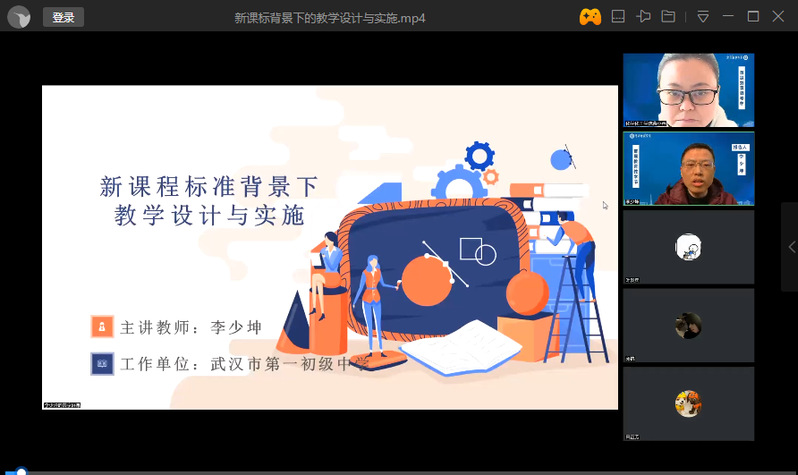Select the man in red jacket video tile
The height and width of the screenshot is (475, 798).
pyautogui.click(x=688, y=168)
